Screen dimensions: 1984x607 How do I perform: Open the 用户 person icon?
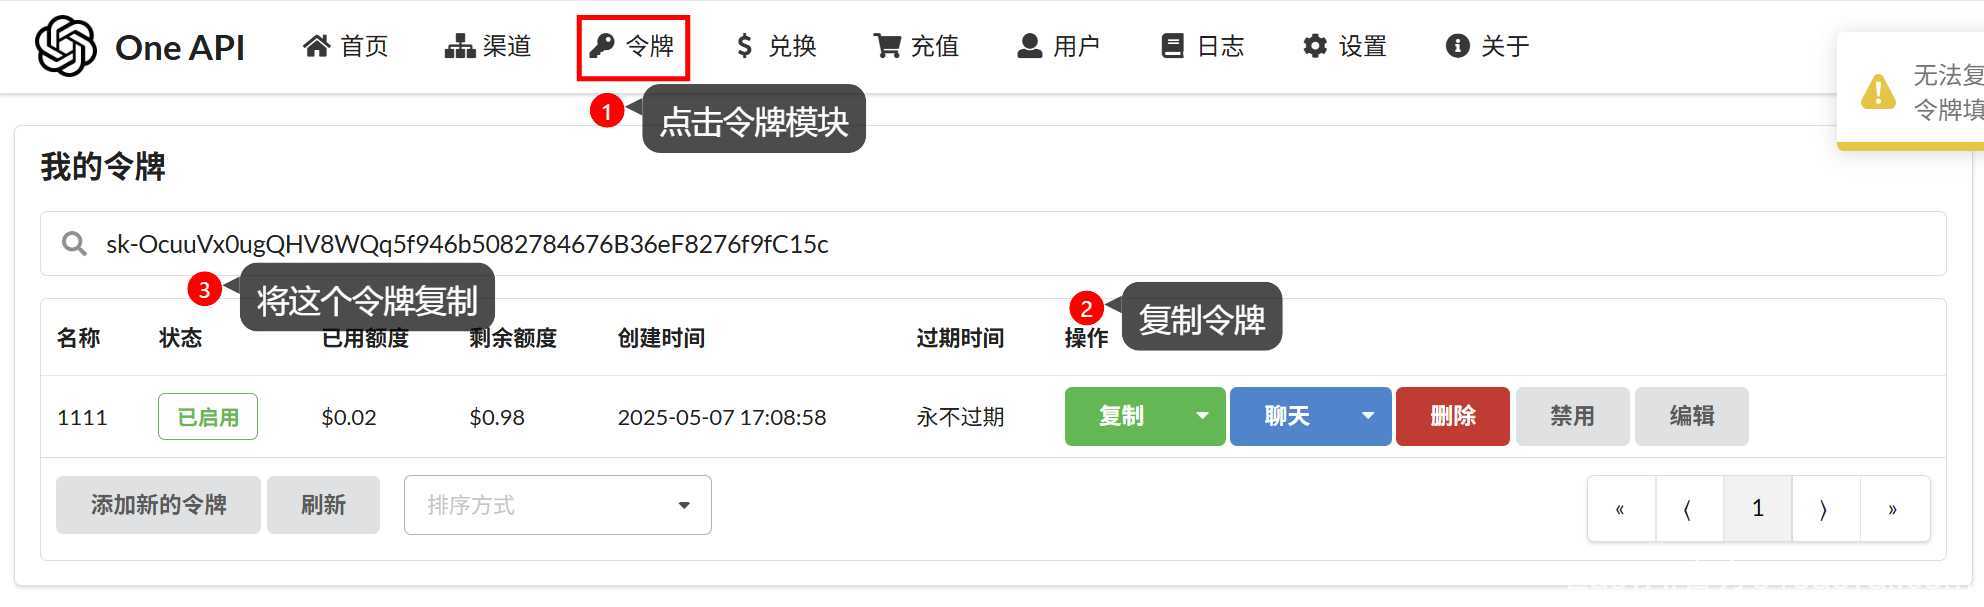point(1030,46)
